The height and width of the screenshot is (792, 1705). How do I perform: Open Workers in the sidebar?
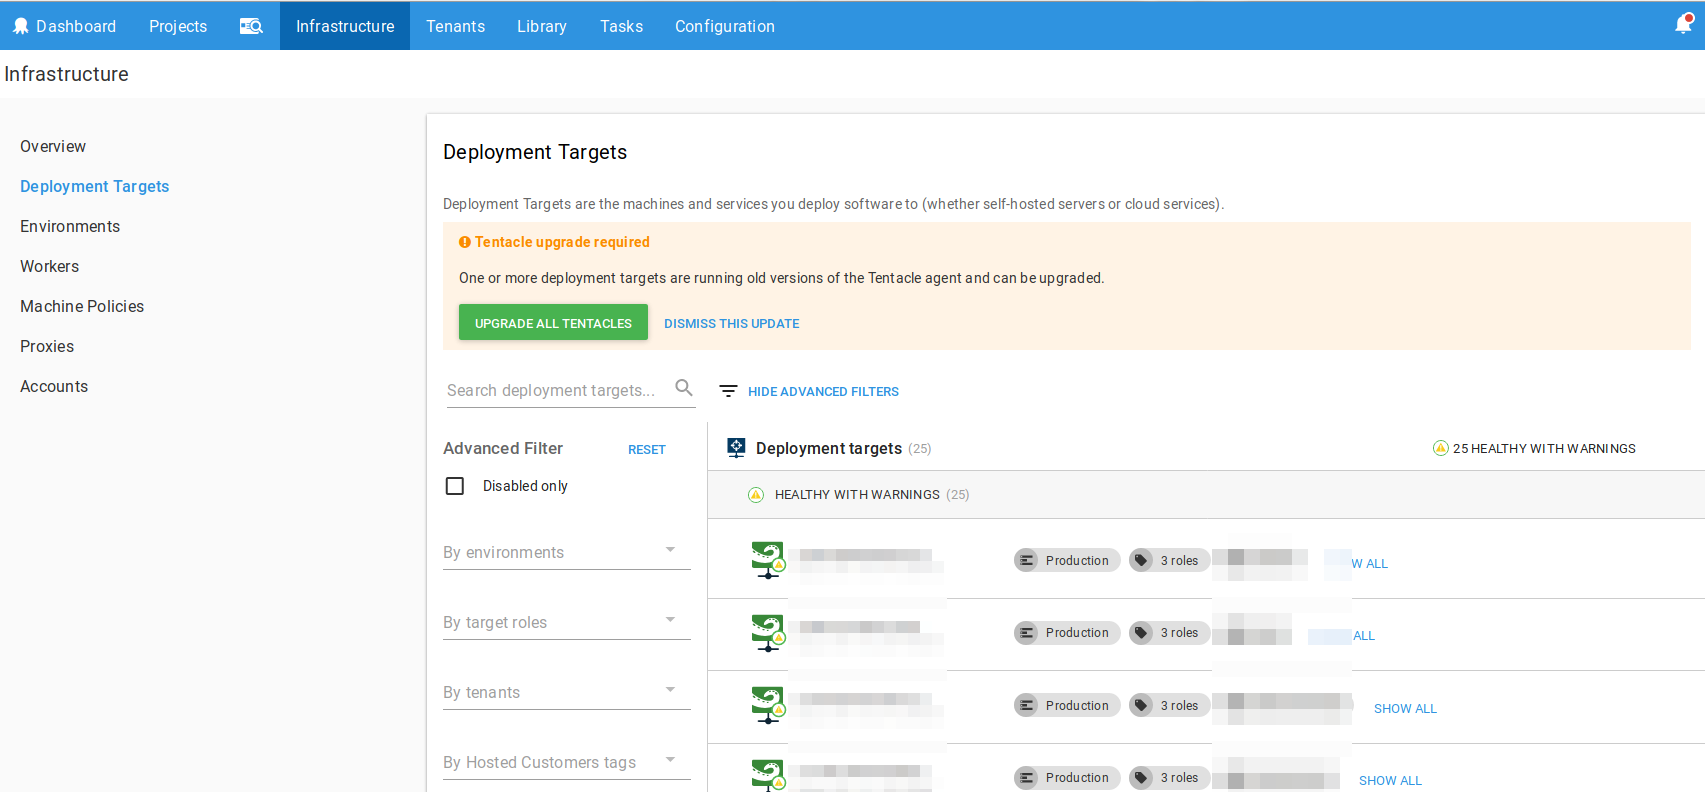coord(50,266)
